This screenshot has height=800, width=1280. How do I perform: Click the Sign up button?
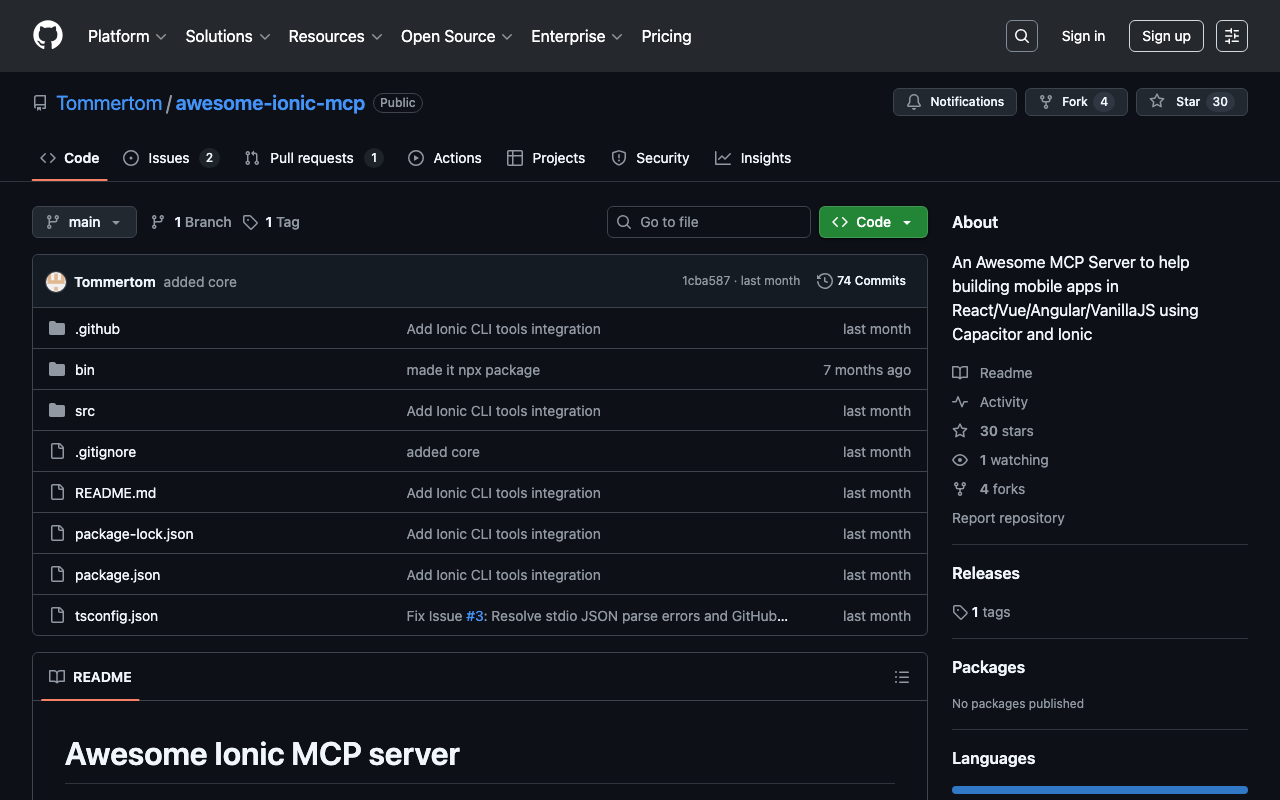(x=1165, y=36)
